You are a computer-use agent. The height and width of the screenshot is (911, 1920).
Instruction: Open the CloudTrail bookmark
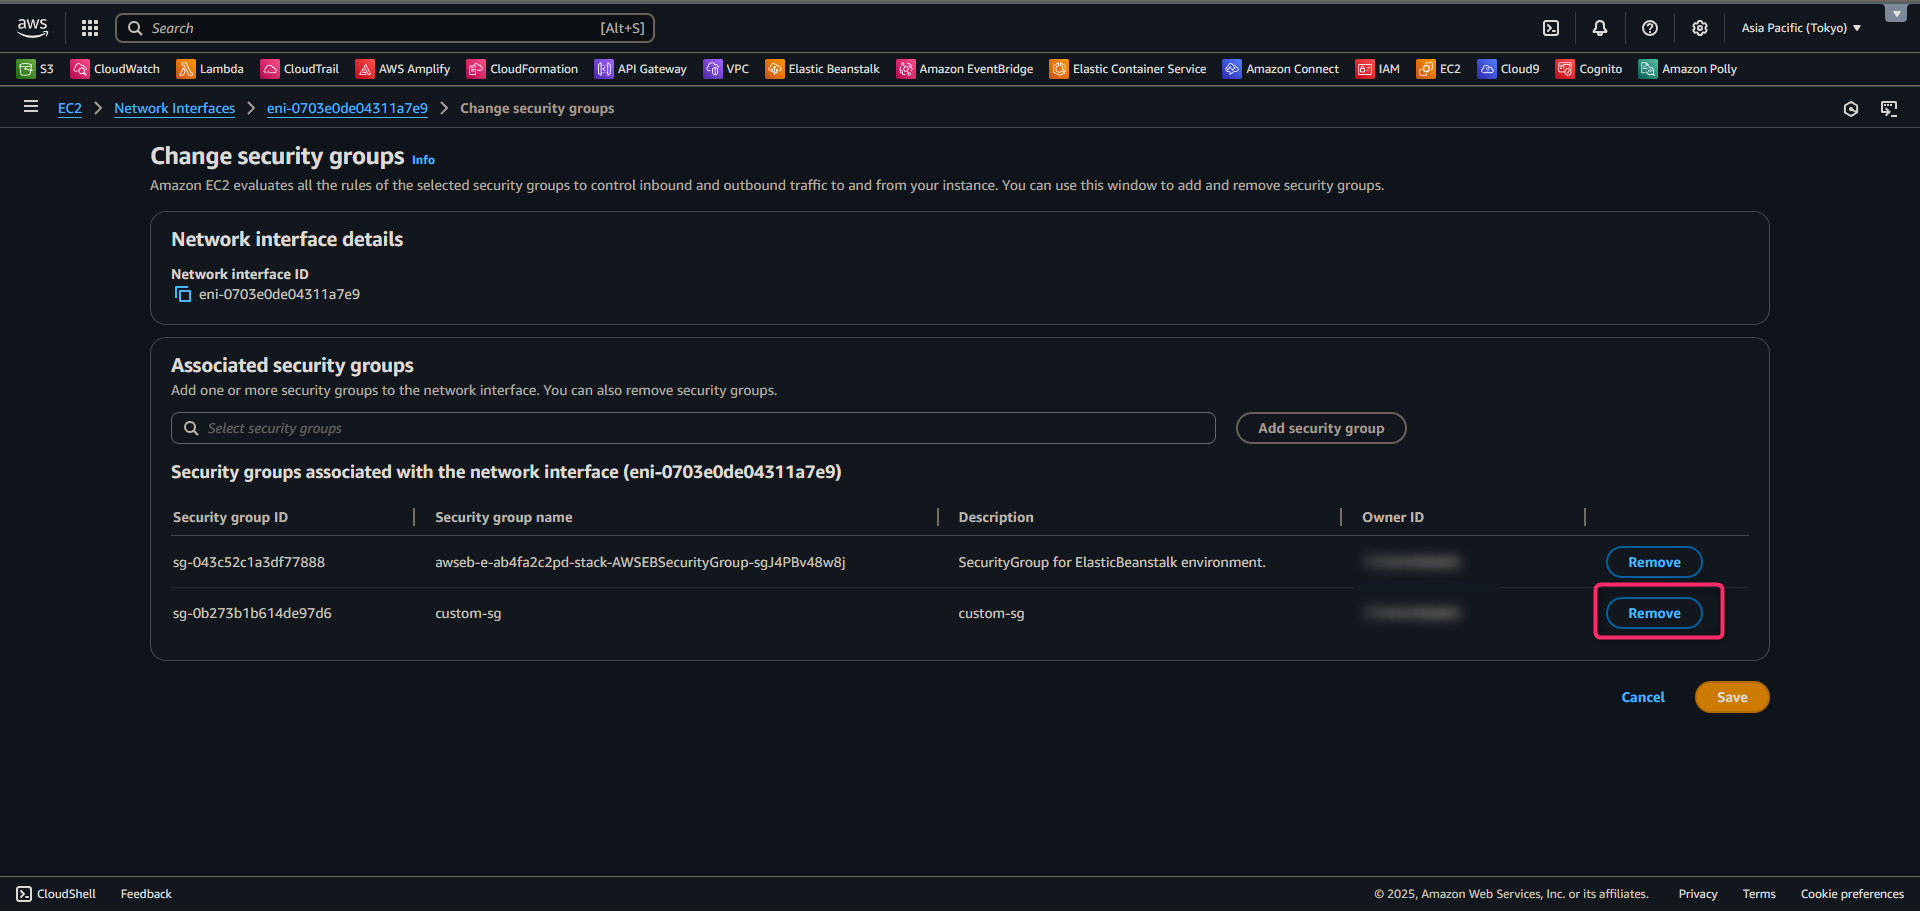tap(300, 69)
